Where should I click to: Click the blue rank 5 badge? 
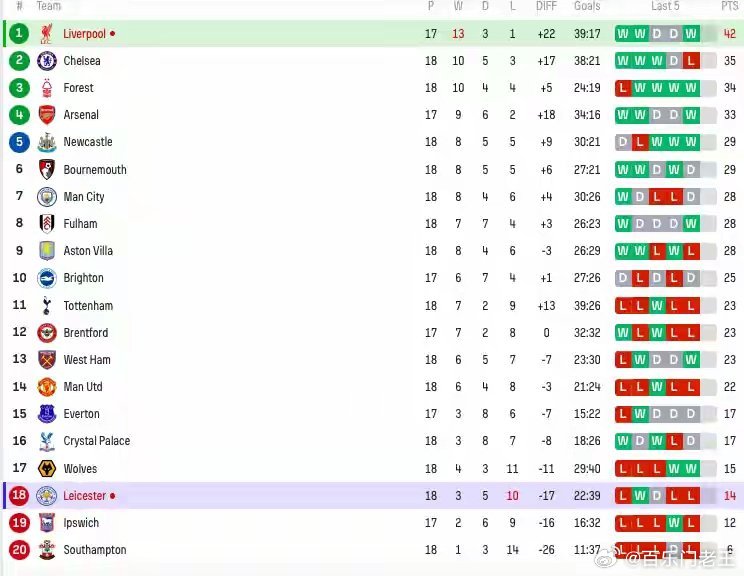(19, 142)
